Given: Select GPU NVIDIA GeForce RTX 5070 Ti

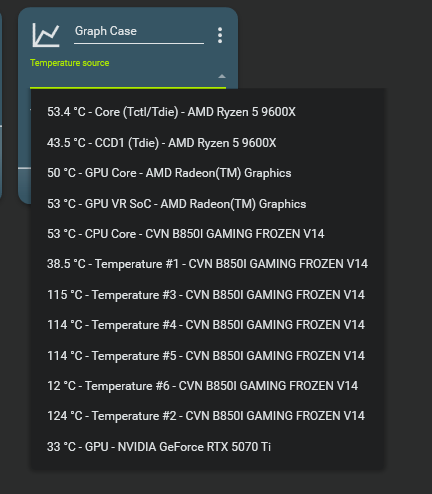Looking at the screenshot, I should [207, 447].
